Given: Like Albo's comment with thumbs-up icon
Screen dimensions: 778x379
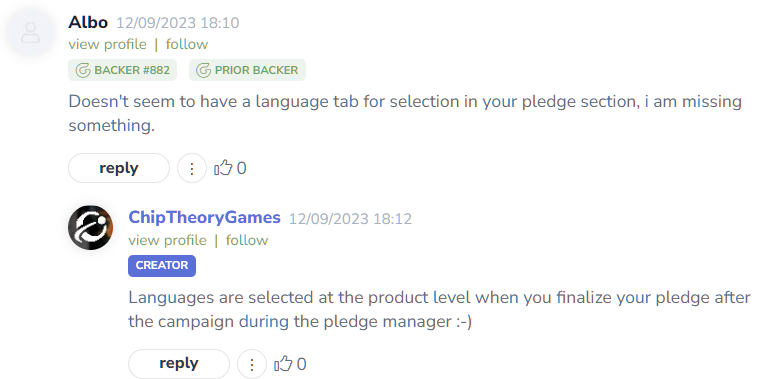Looking at the screenshot, I should [x=223, y=168].
